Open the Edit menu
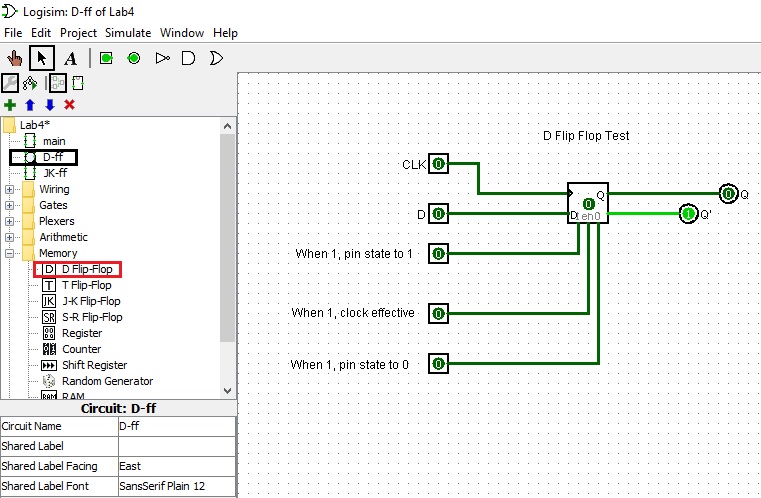The width and height of the screenshot is (761, 498). point(41,33)
